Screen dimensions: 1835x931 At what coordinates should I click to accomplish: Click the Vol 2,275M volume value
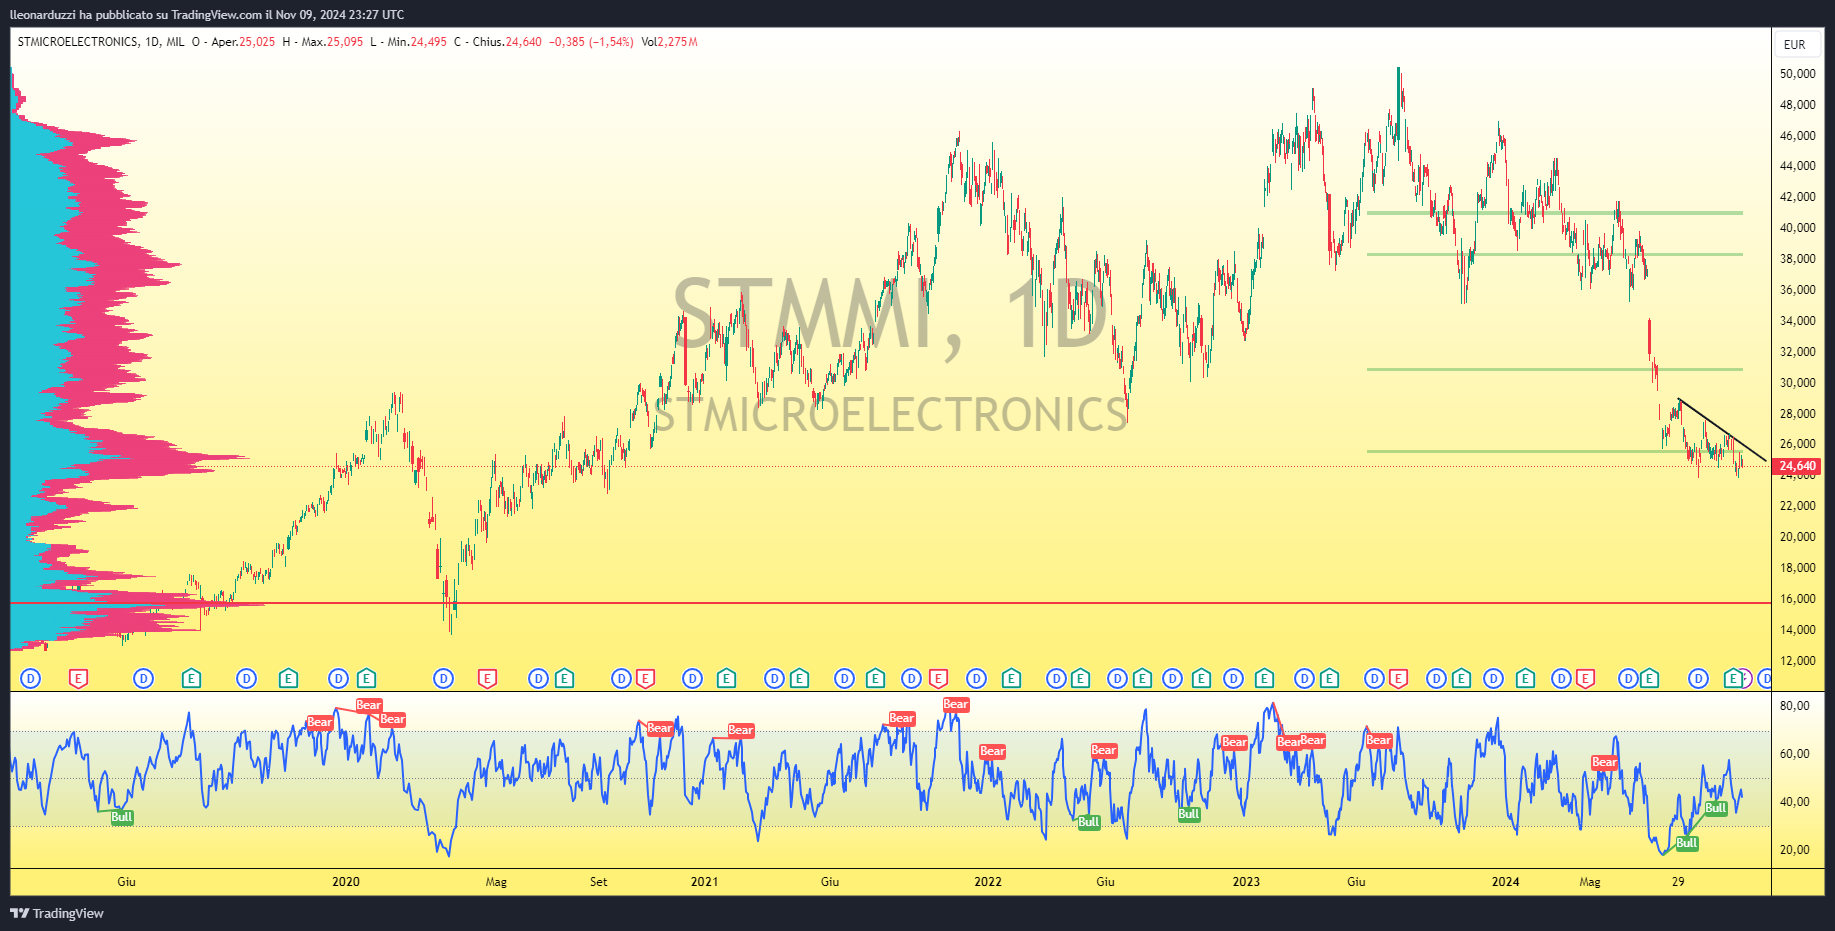(x=669, y=42)
